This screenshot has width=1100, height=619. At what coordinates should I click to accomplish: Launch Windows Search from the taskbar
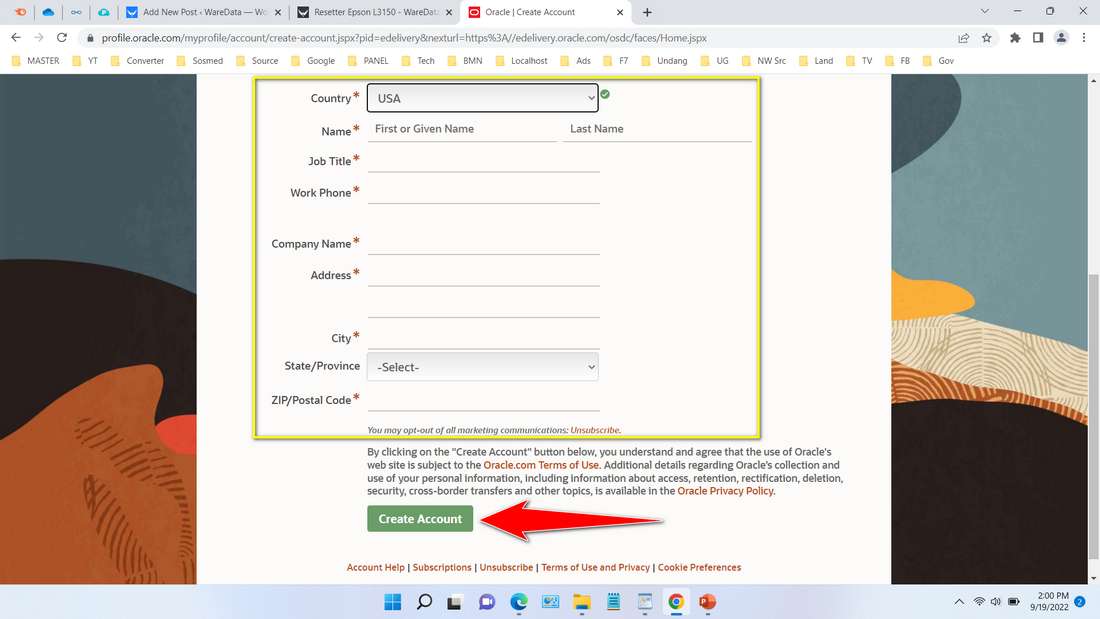pyautogui.click(x=424, y=601)
